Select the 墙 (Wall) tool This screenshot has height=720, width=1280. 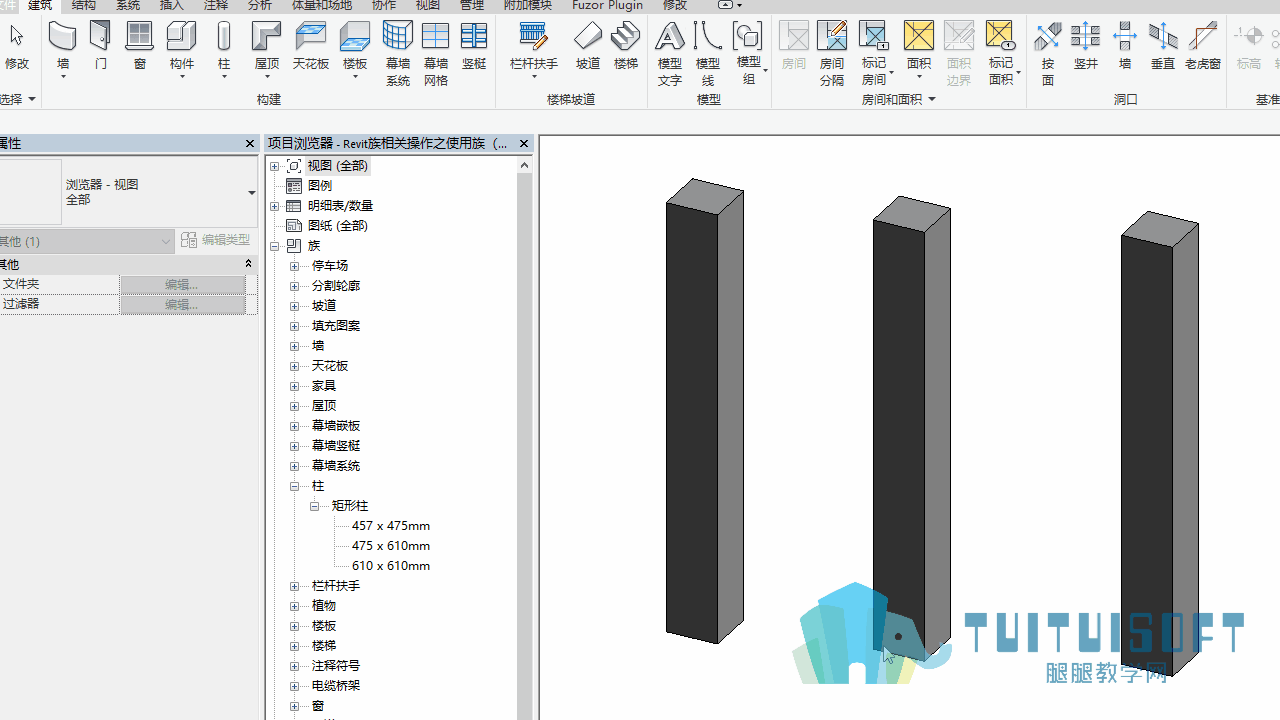point(62,47)
